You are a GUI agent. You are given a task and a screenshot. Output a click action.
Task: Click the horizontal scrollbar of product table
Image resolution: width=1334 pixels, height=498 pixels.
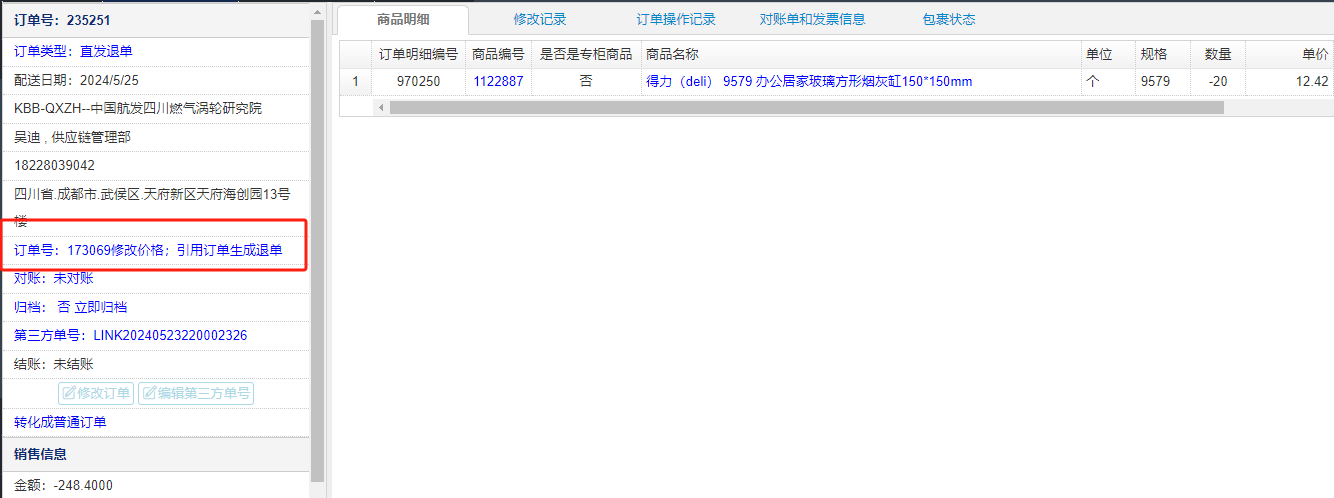pyautogui.click(x=806, y=107)
